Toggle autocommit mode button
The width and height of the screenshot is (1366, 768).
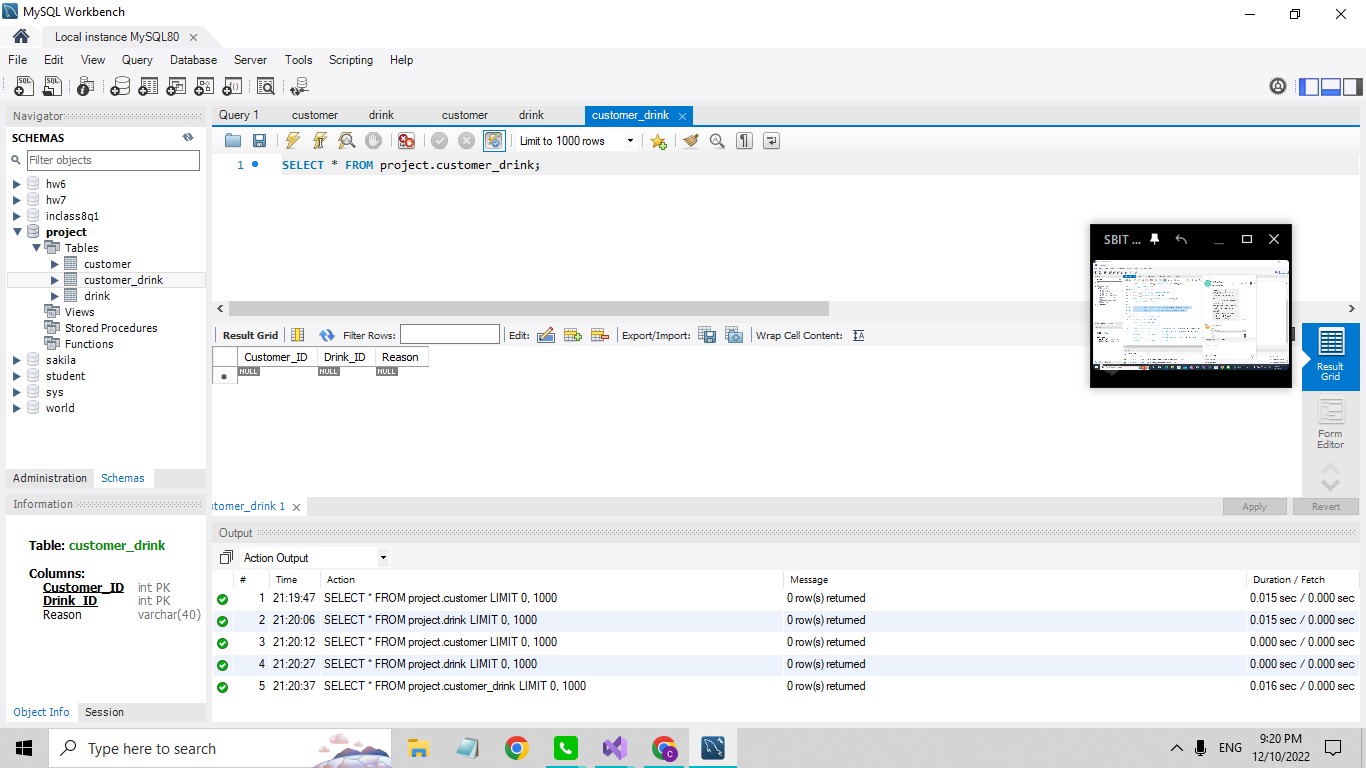(493, 141)
